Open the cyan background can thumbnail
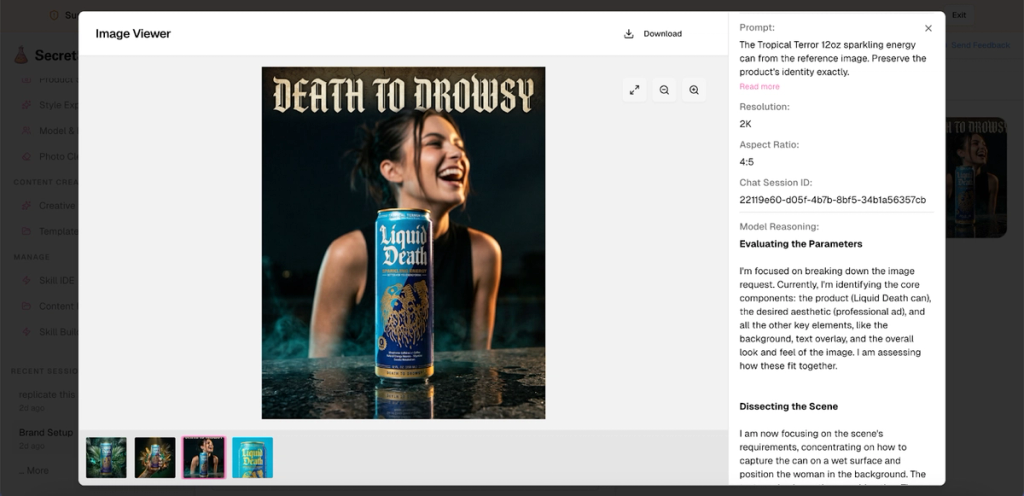The height and width of the screenshot is (496, 1024). coord(253,457)
